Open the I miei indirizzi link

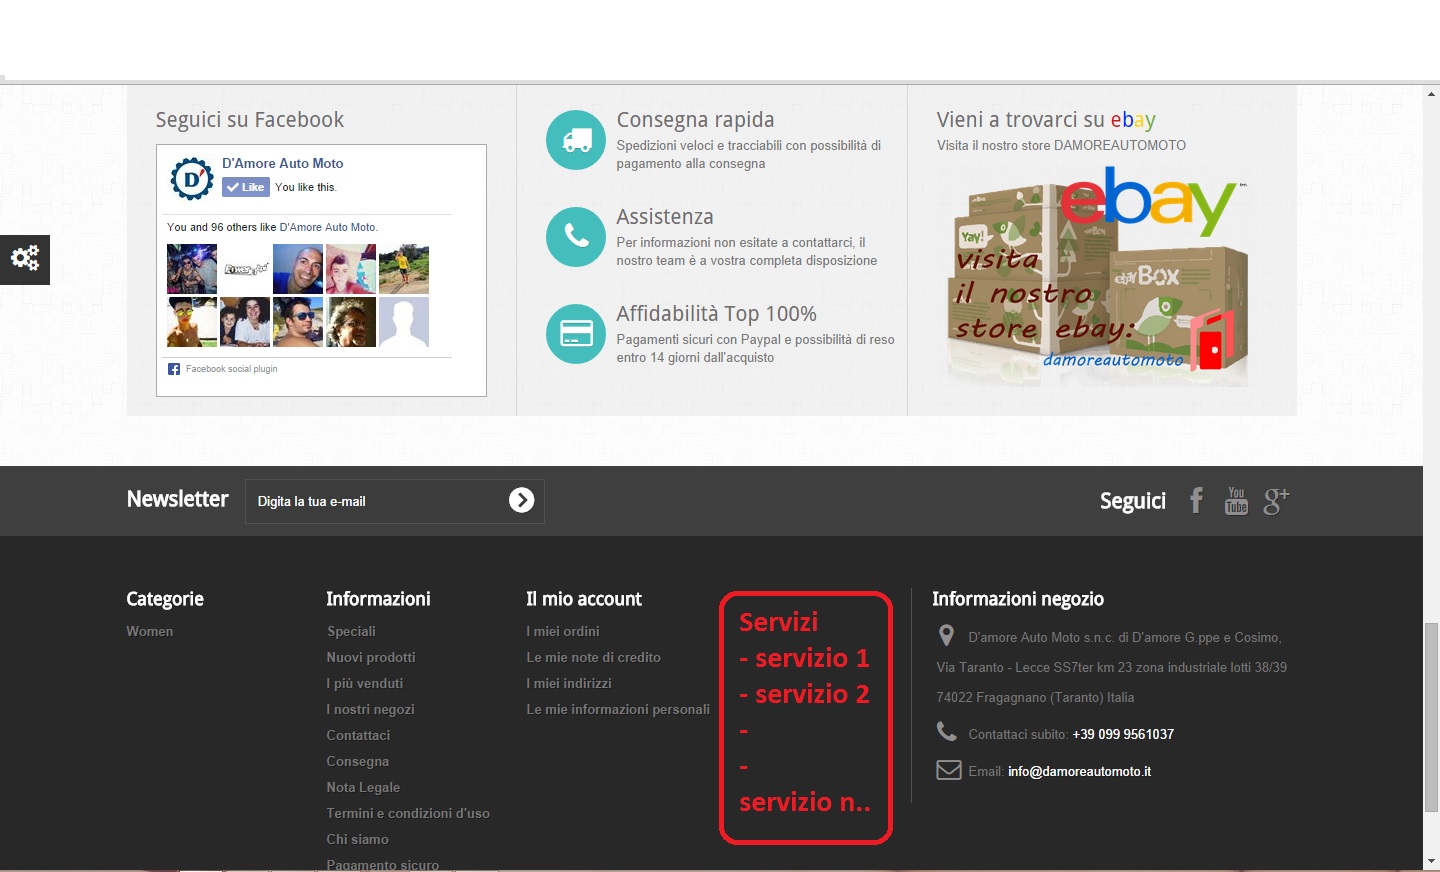tap(569, 683)
